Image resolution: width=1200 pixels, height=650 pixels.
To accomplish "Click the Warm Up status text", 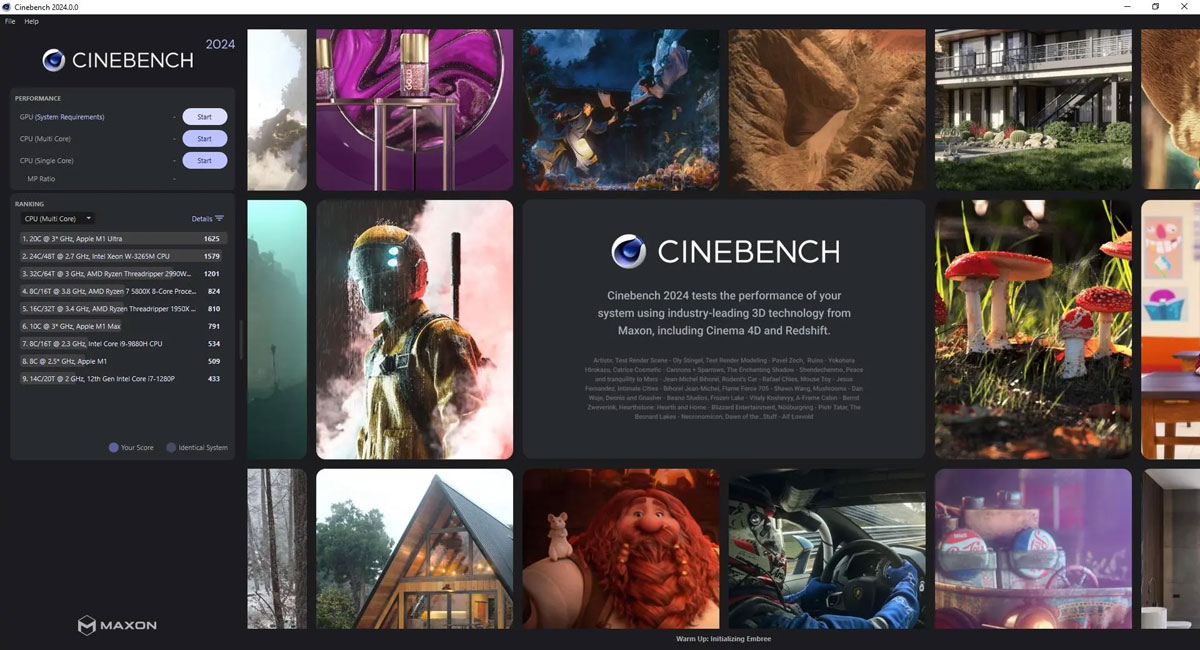I will 723,639.
